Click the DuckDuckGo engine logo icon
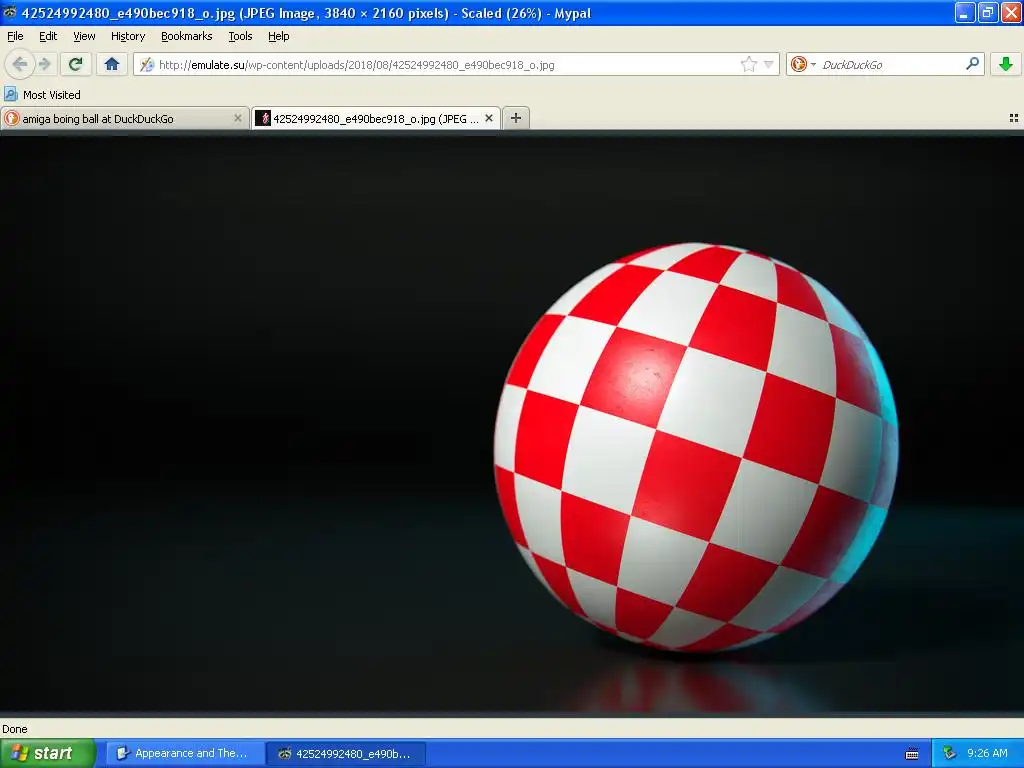 [x=798, y=64]
